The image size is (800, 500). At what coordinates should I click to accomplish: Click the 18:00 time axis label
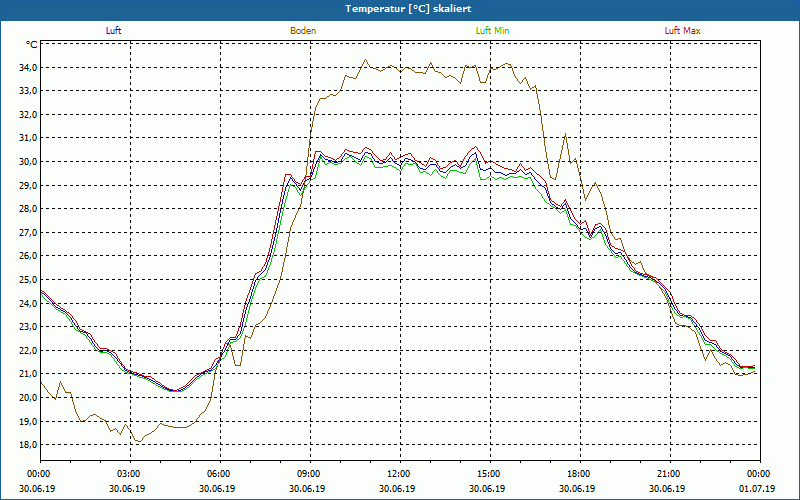[581, 474]
